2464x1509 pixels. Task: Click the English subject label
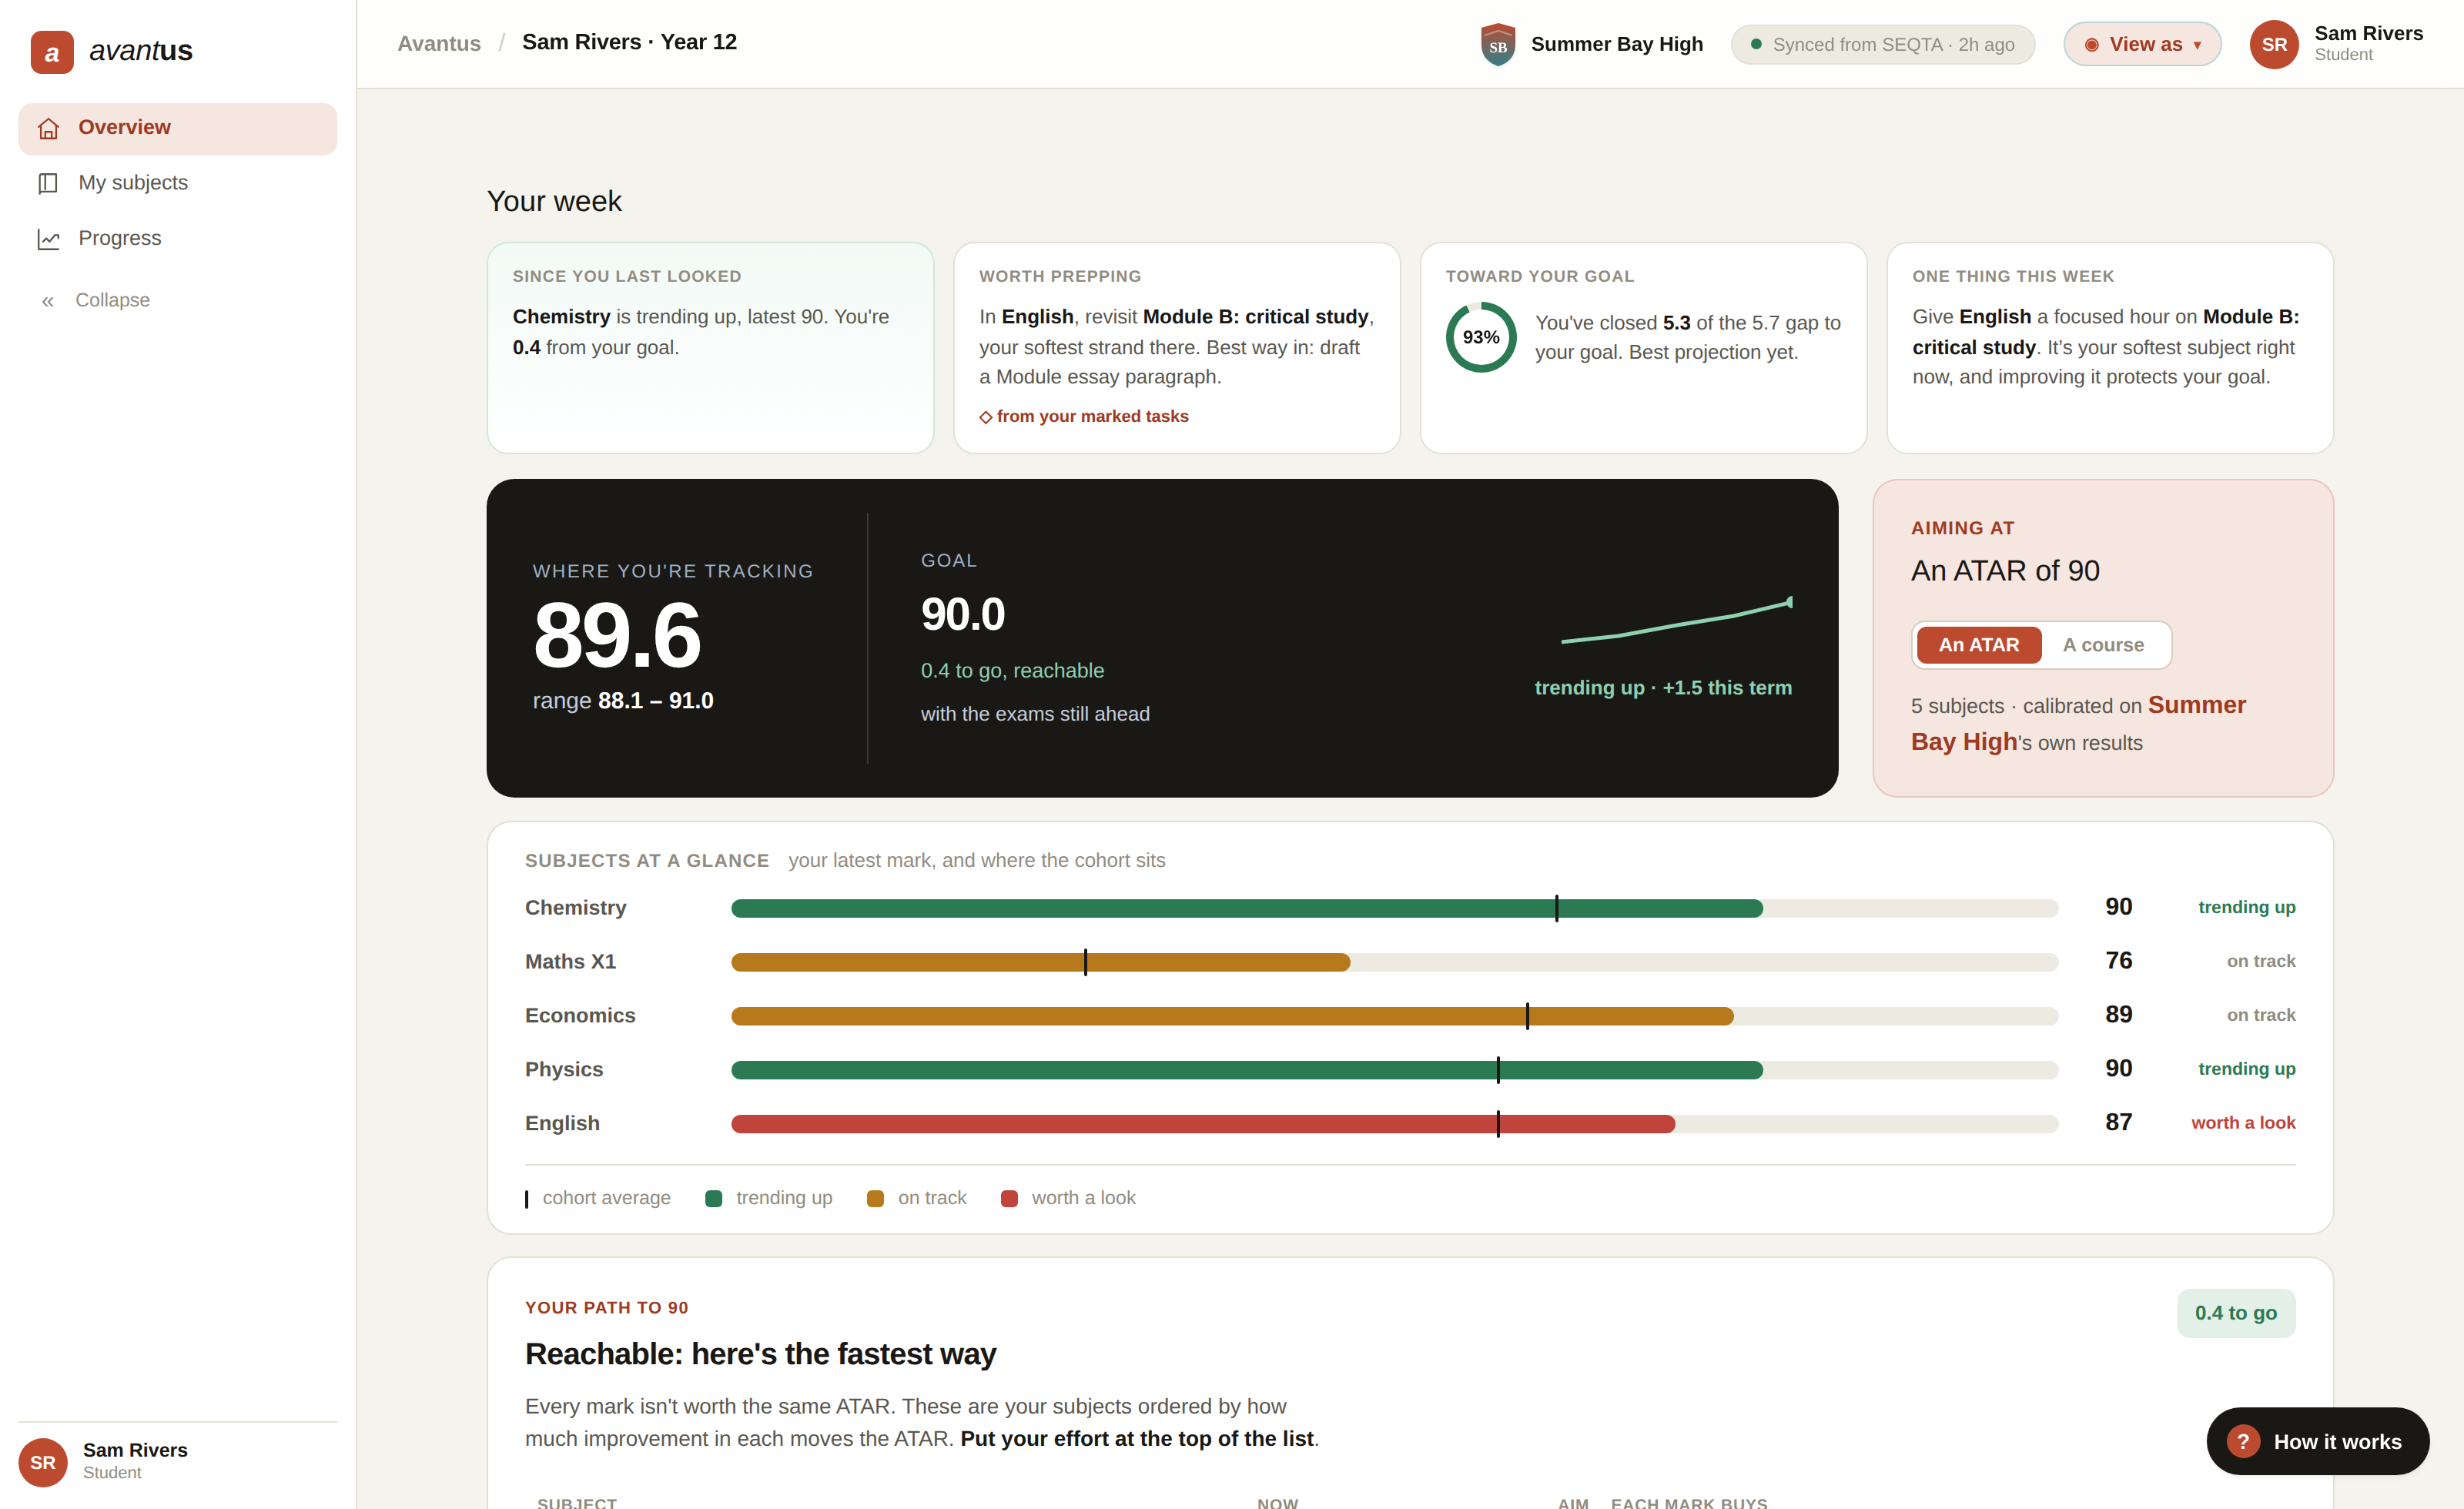[x=562, y=1123]
